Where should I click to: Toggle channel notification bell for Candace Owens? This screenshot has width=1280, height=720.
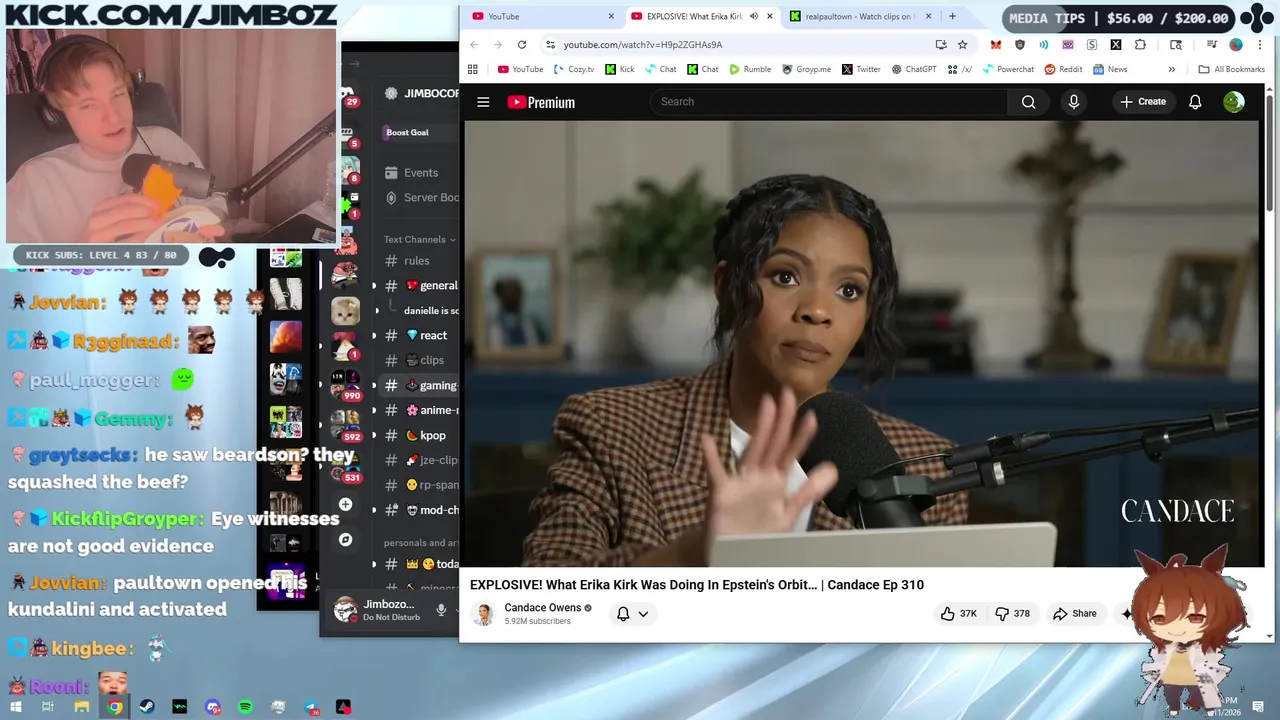(x=623, y=614)
